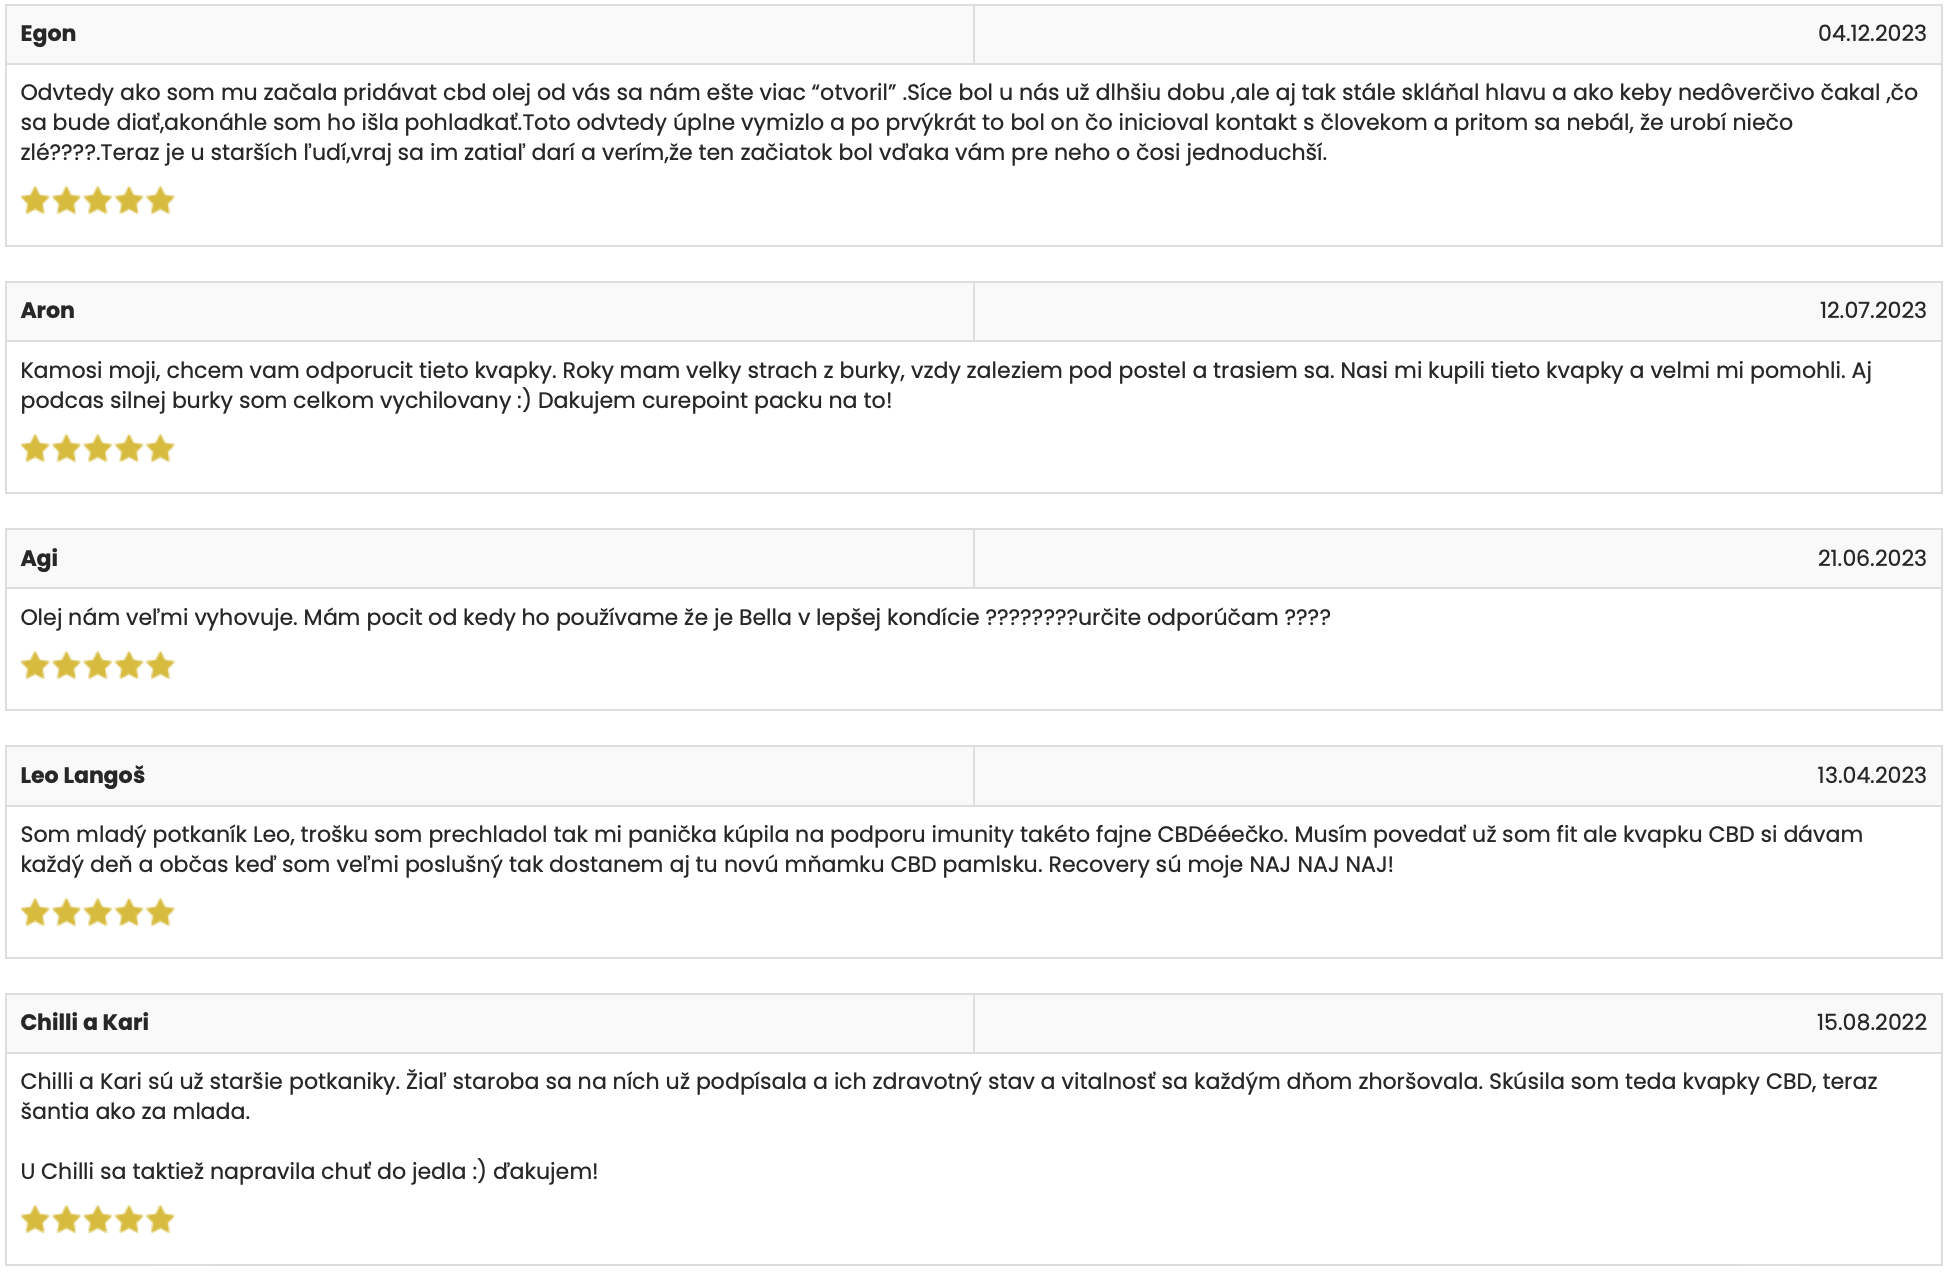
Task: Click the fifth star under Agi's review
Action: [x=160, y=666]
